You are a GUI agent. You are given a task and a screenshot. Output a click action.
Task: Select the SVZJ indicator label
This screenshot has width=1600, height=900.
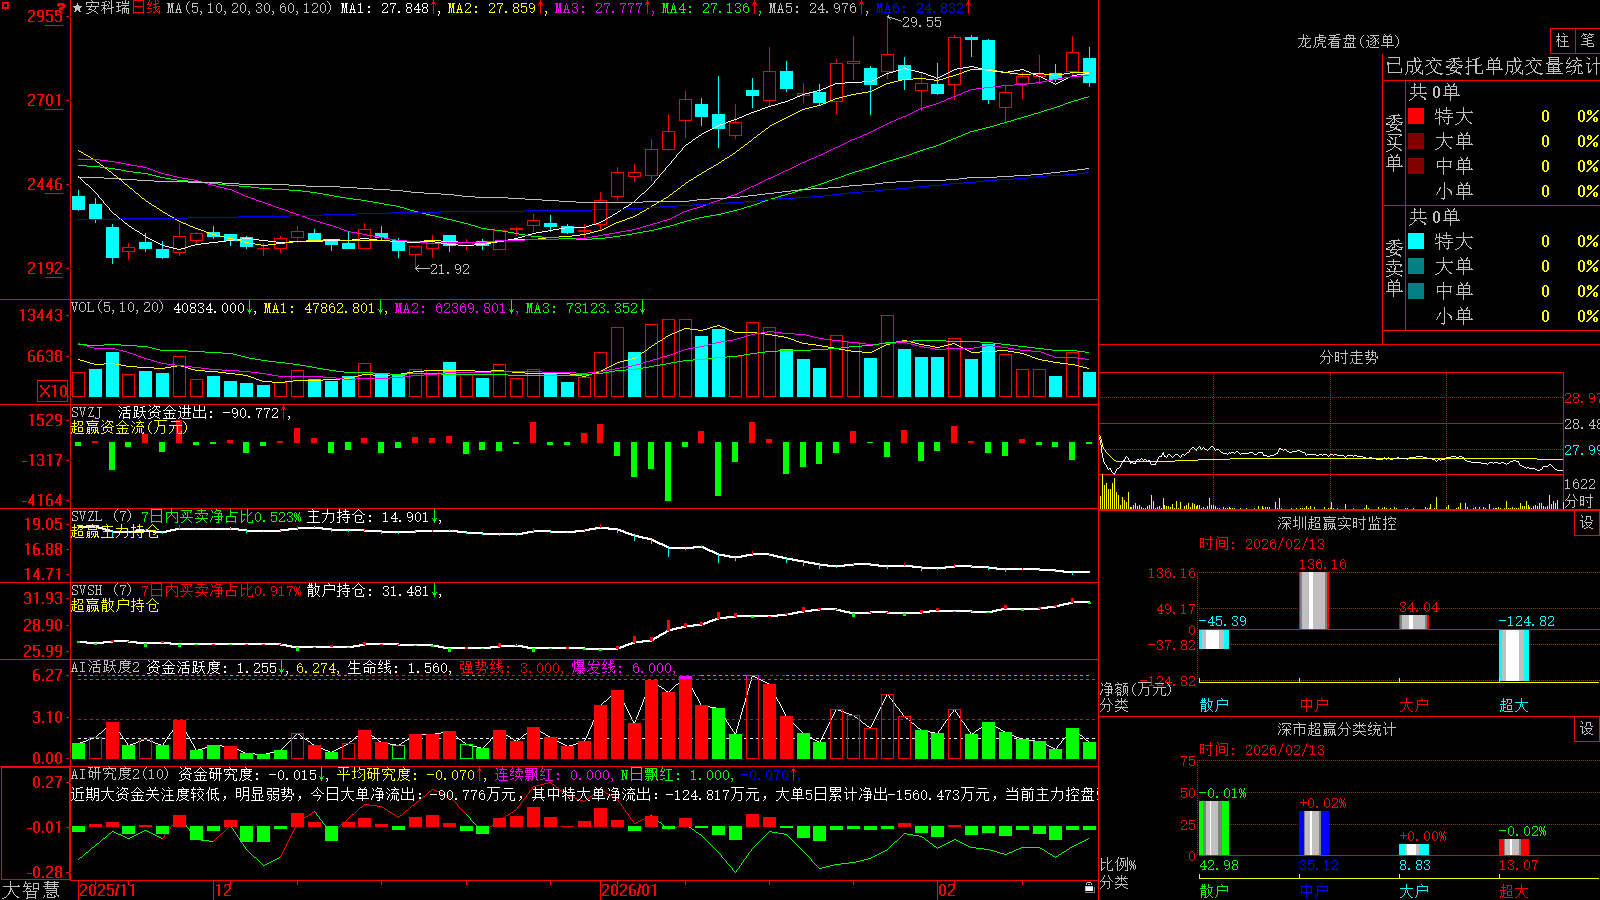pyautogui.click(x=86, y=412)
